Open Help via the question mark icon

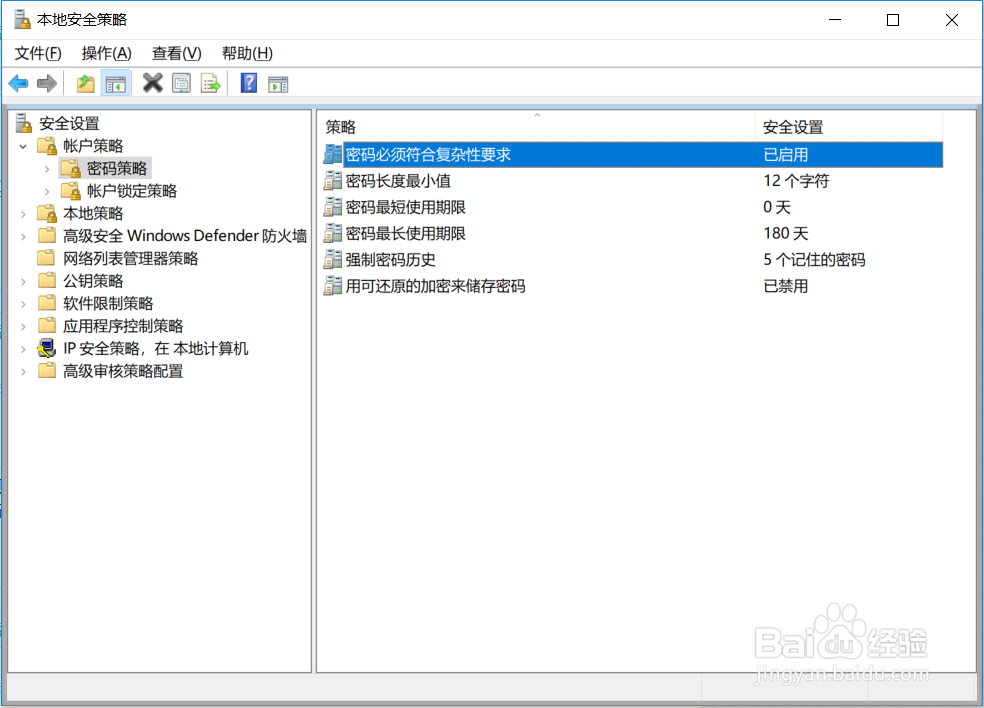point(247,83)
